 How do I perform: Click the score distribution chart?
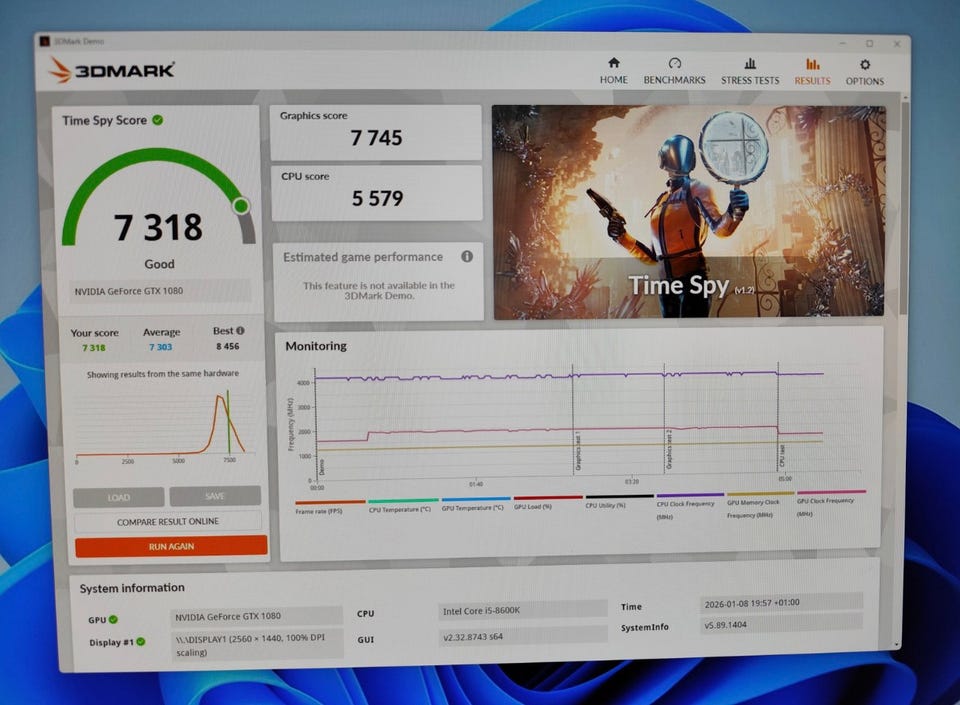163,426
